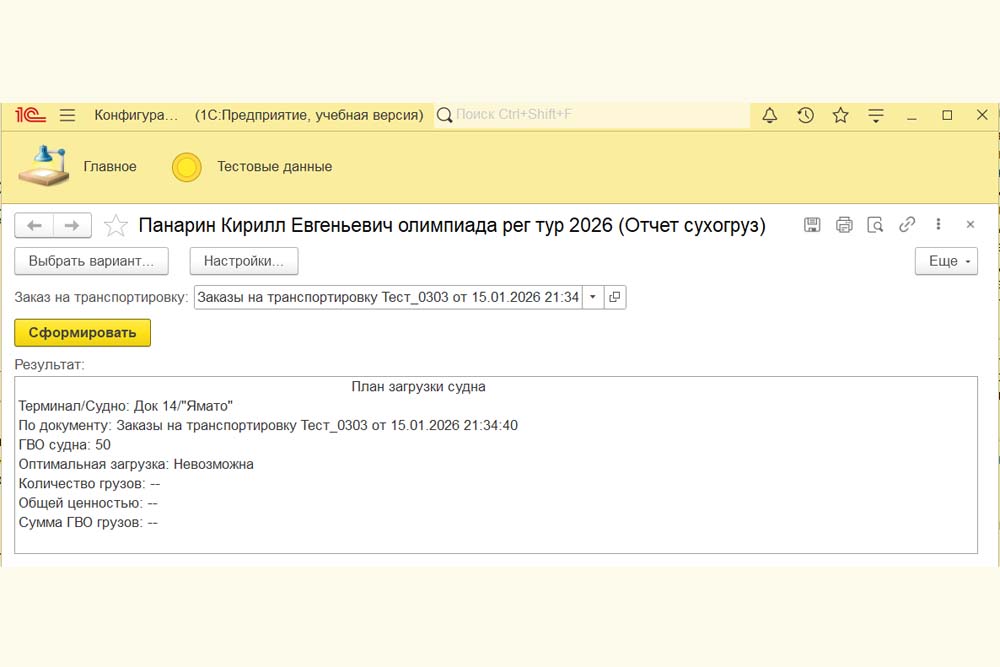Open the notifications bell
Viewport: 1000px width, 667px height.
coord(769,115)
